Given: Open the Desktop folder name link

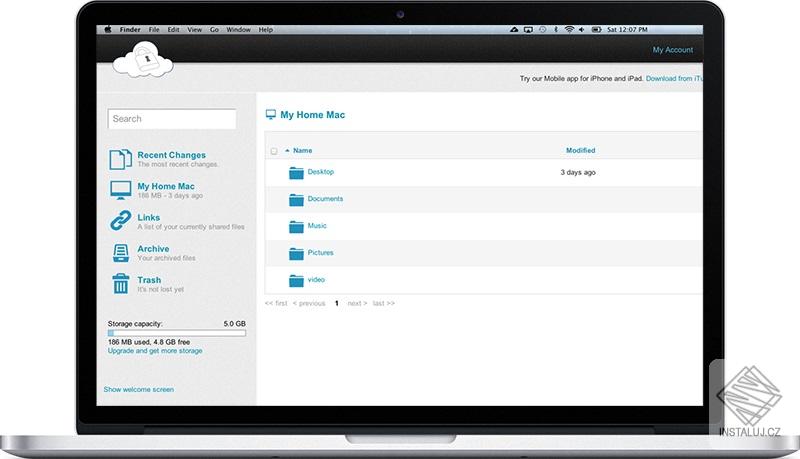Looking at the screenshot, I should pyautogui.click(x=320, y=172).
